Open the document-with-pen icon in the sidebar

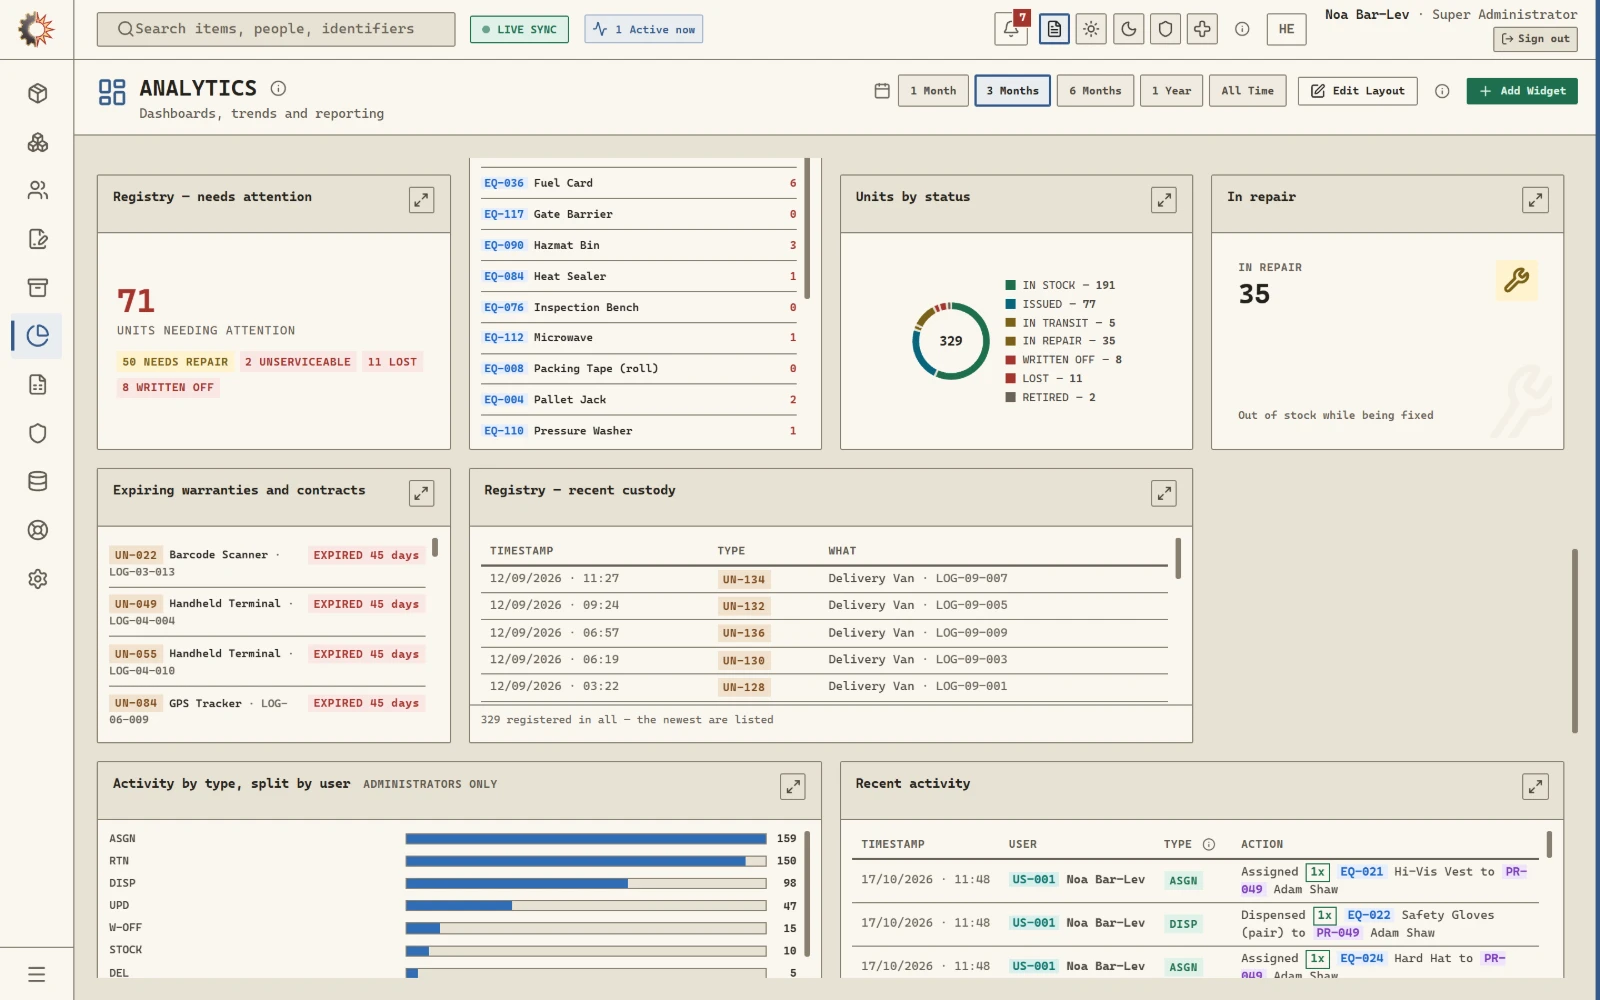pos(38,239)
